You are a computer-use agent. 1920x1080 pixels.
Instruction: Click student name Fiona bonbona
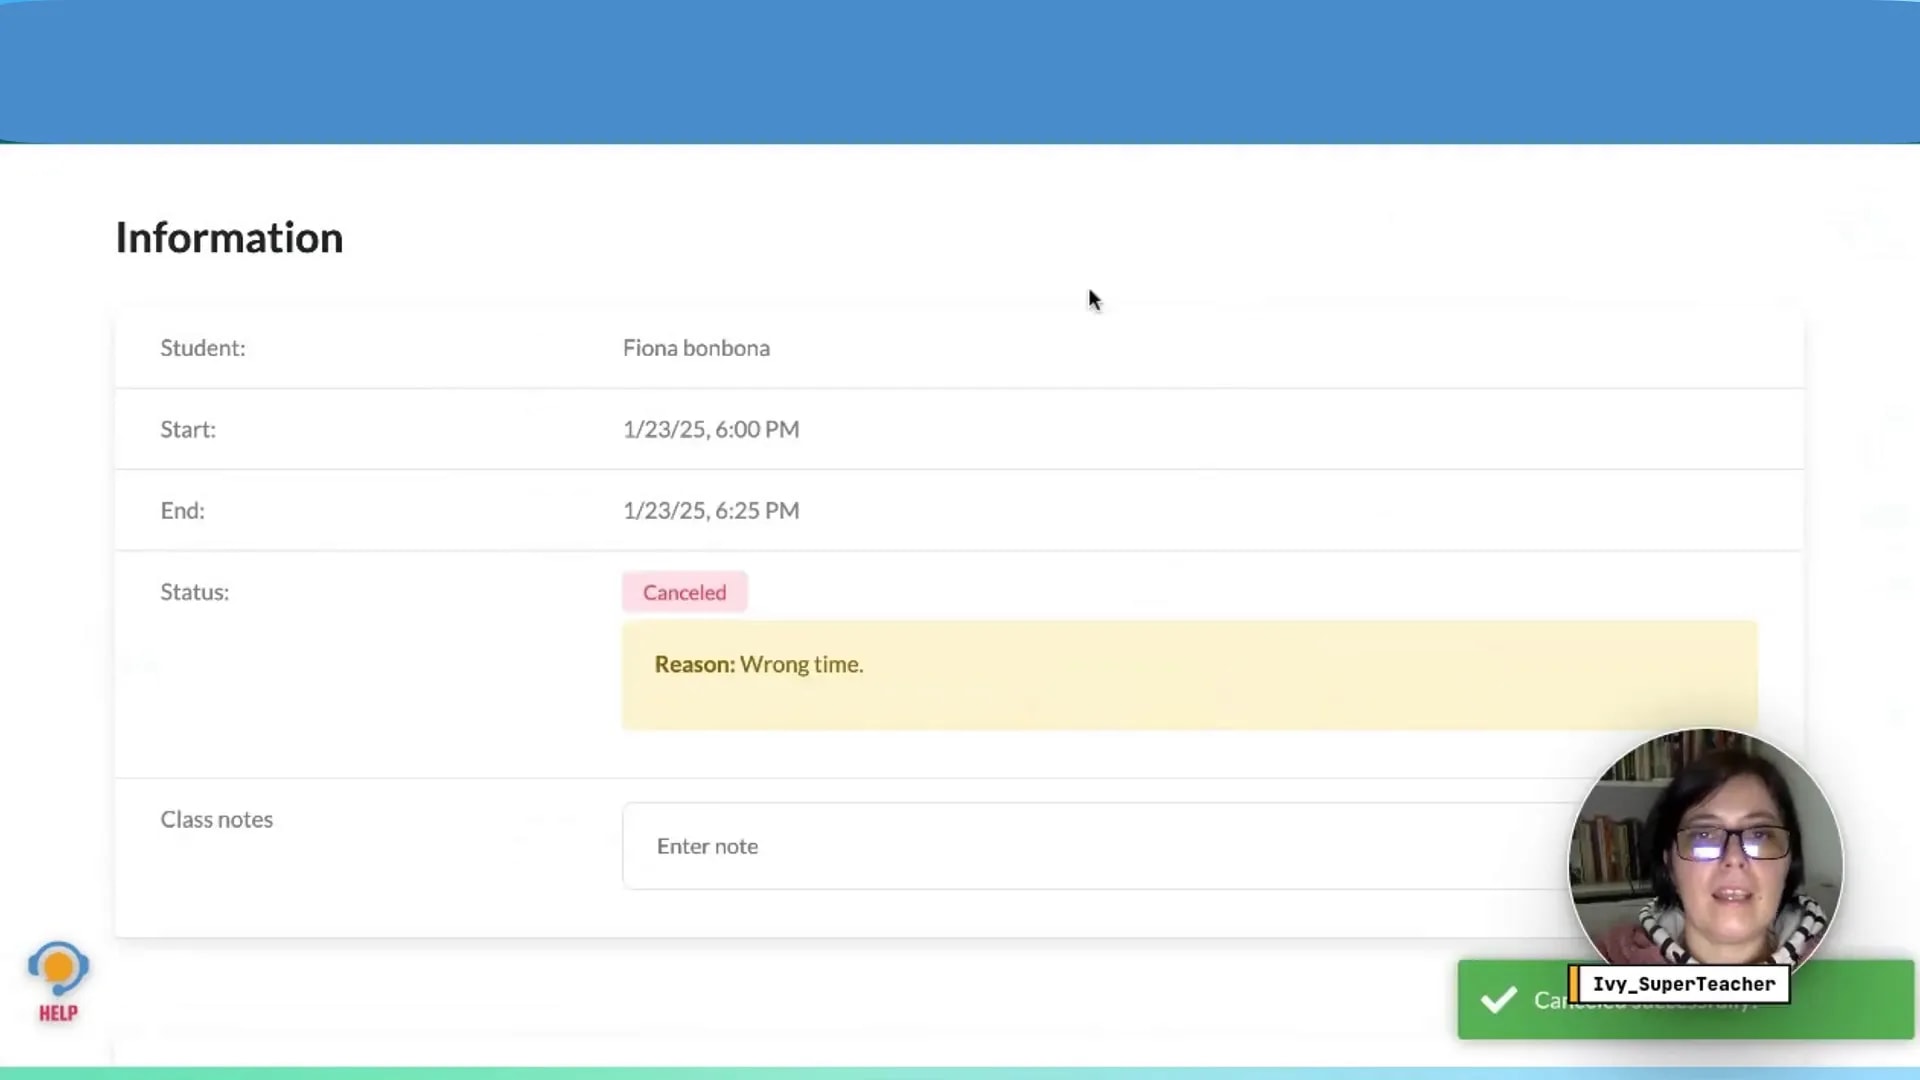click(x=696, y=348)
